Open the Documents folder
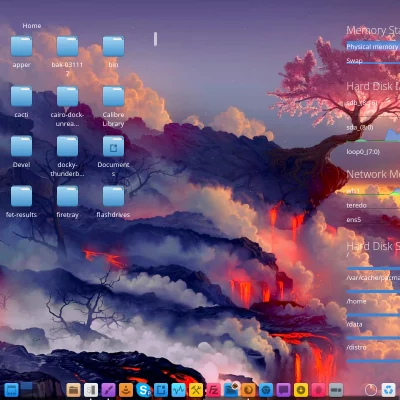400x400 pixels. click(113, 147)
